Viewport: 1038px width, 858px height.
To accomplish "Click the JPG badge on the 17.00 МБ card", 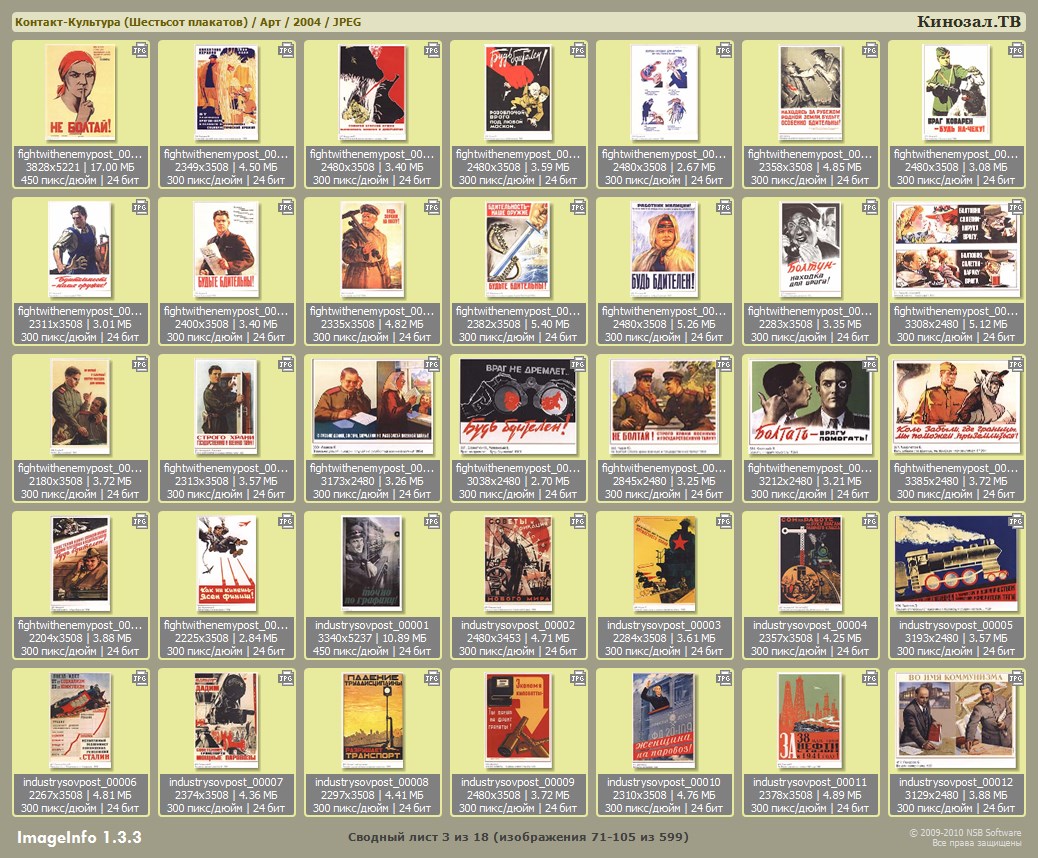I will (140, 51).
